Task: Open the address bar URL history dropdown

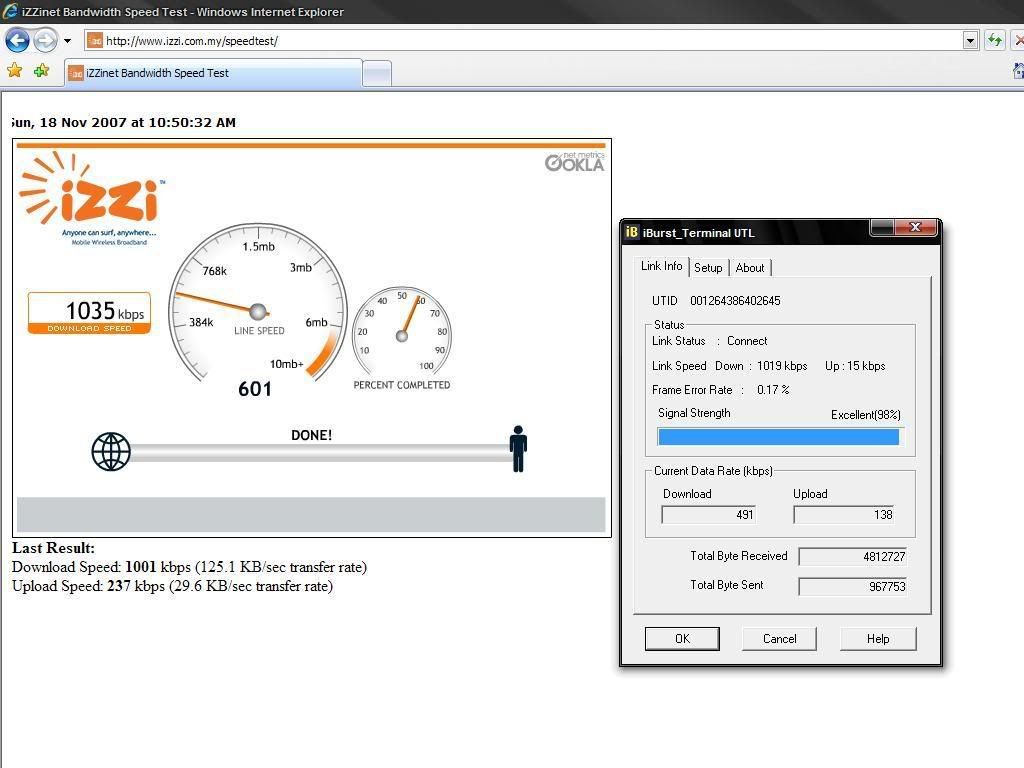Action: 970,40
